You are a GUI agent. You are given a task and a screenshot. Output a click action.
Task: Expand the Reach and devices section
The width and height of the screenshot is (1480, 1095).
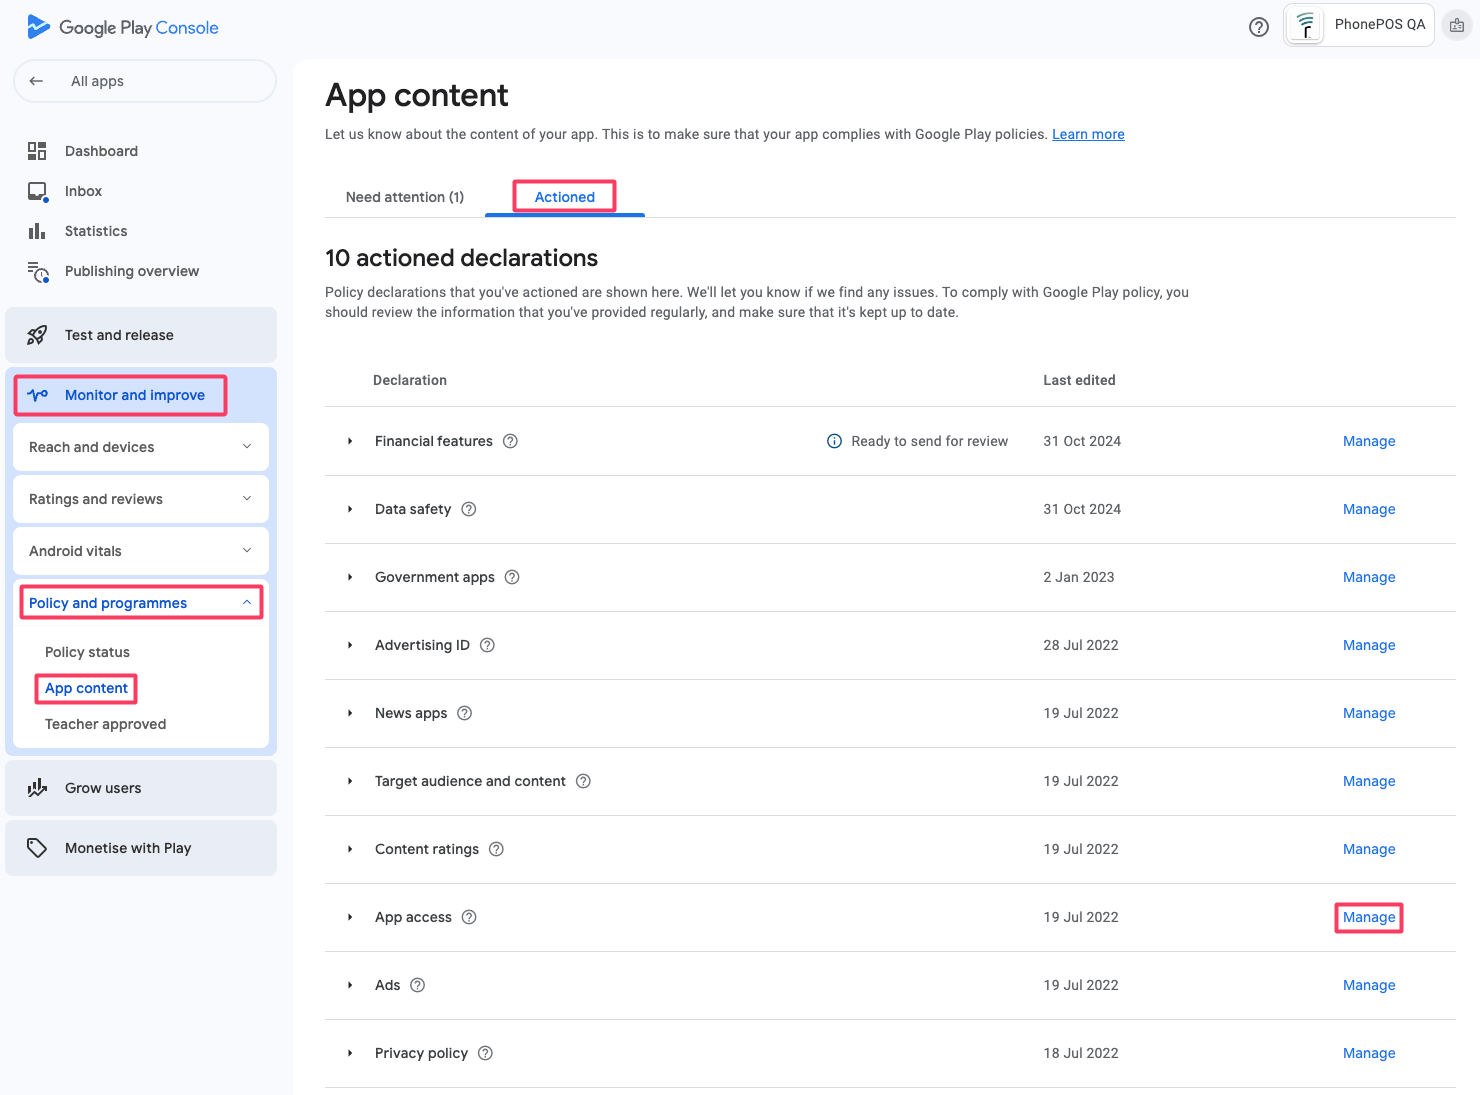click(x=247, y=447)
